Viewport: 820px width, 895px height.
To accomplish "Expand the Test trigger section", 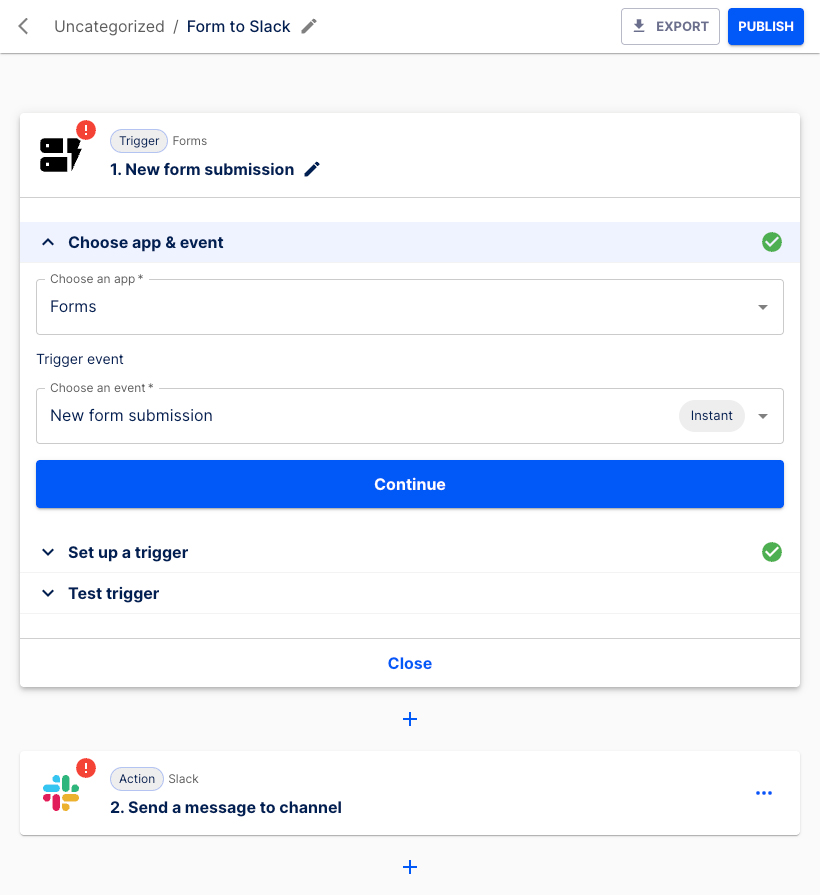I will click(x=47, y=593).
